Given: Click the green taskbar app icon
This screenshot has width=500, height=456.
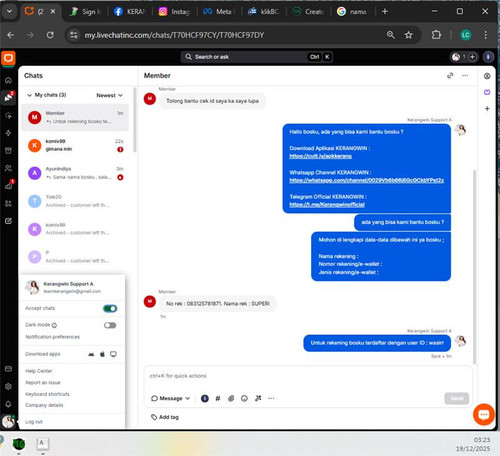Looking at the screenshot, I should [x=19, y=444].
